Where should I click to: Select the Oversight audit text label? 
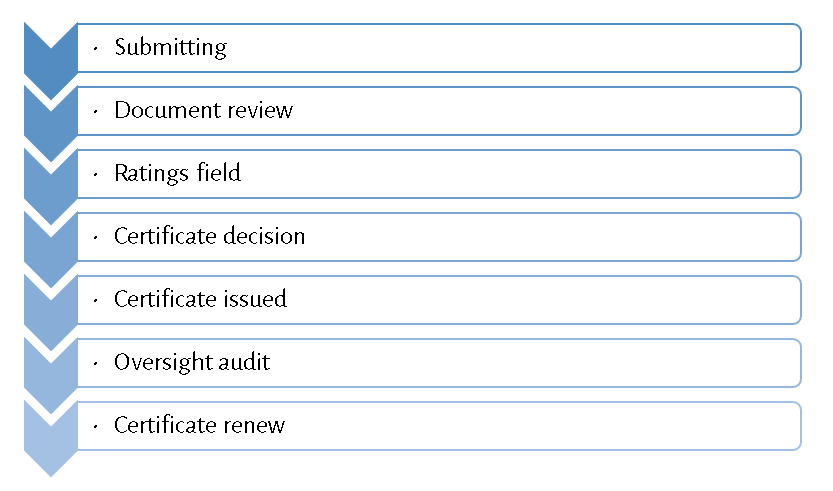pos(192,362)
